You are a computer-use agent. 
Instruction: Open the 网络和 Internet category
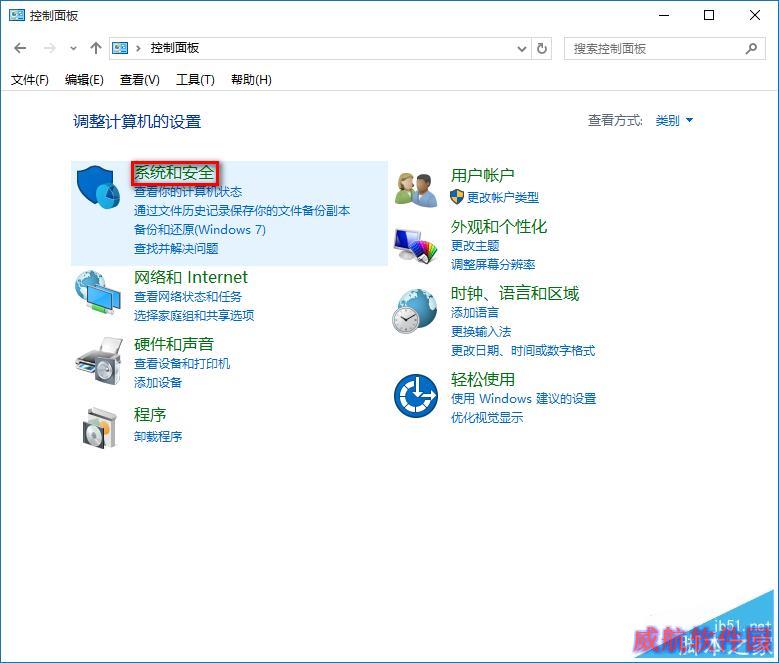[191, 277]
